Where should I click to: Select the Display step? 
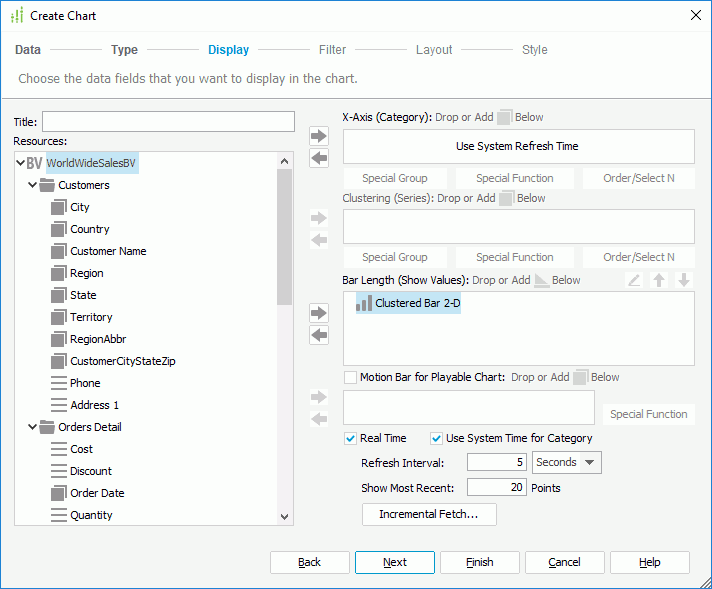coord(228,49)
